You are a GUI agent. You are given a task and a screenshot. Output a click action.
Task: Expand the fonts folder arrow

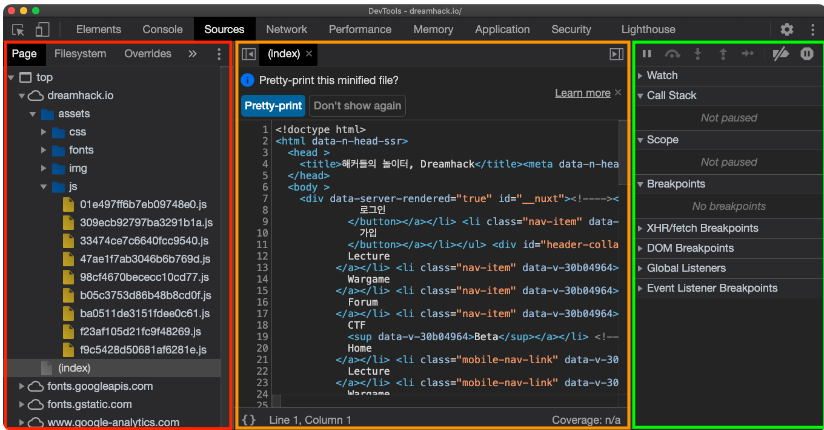tap(44, 150)
